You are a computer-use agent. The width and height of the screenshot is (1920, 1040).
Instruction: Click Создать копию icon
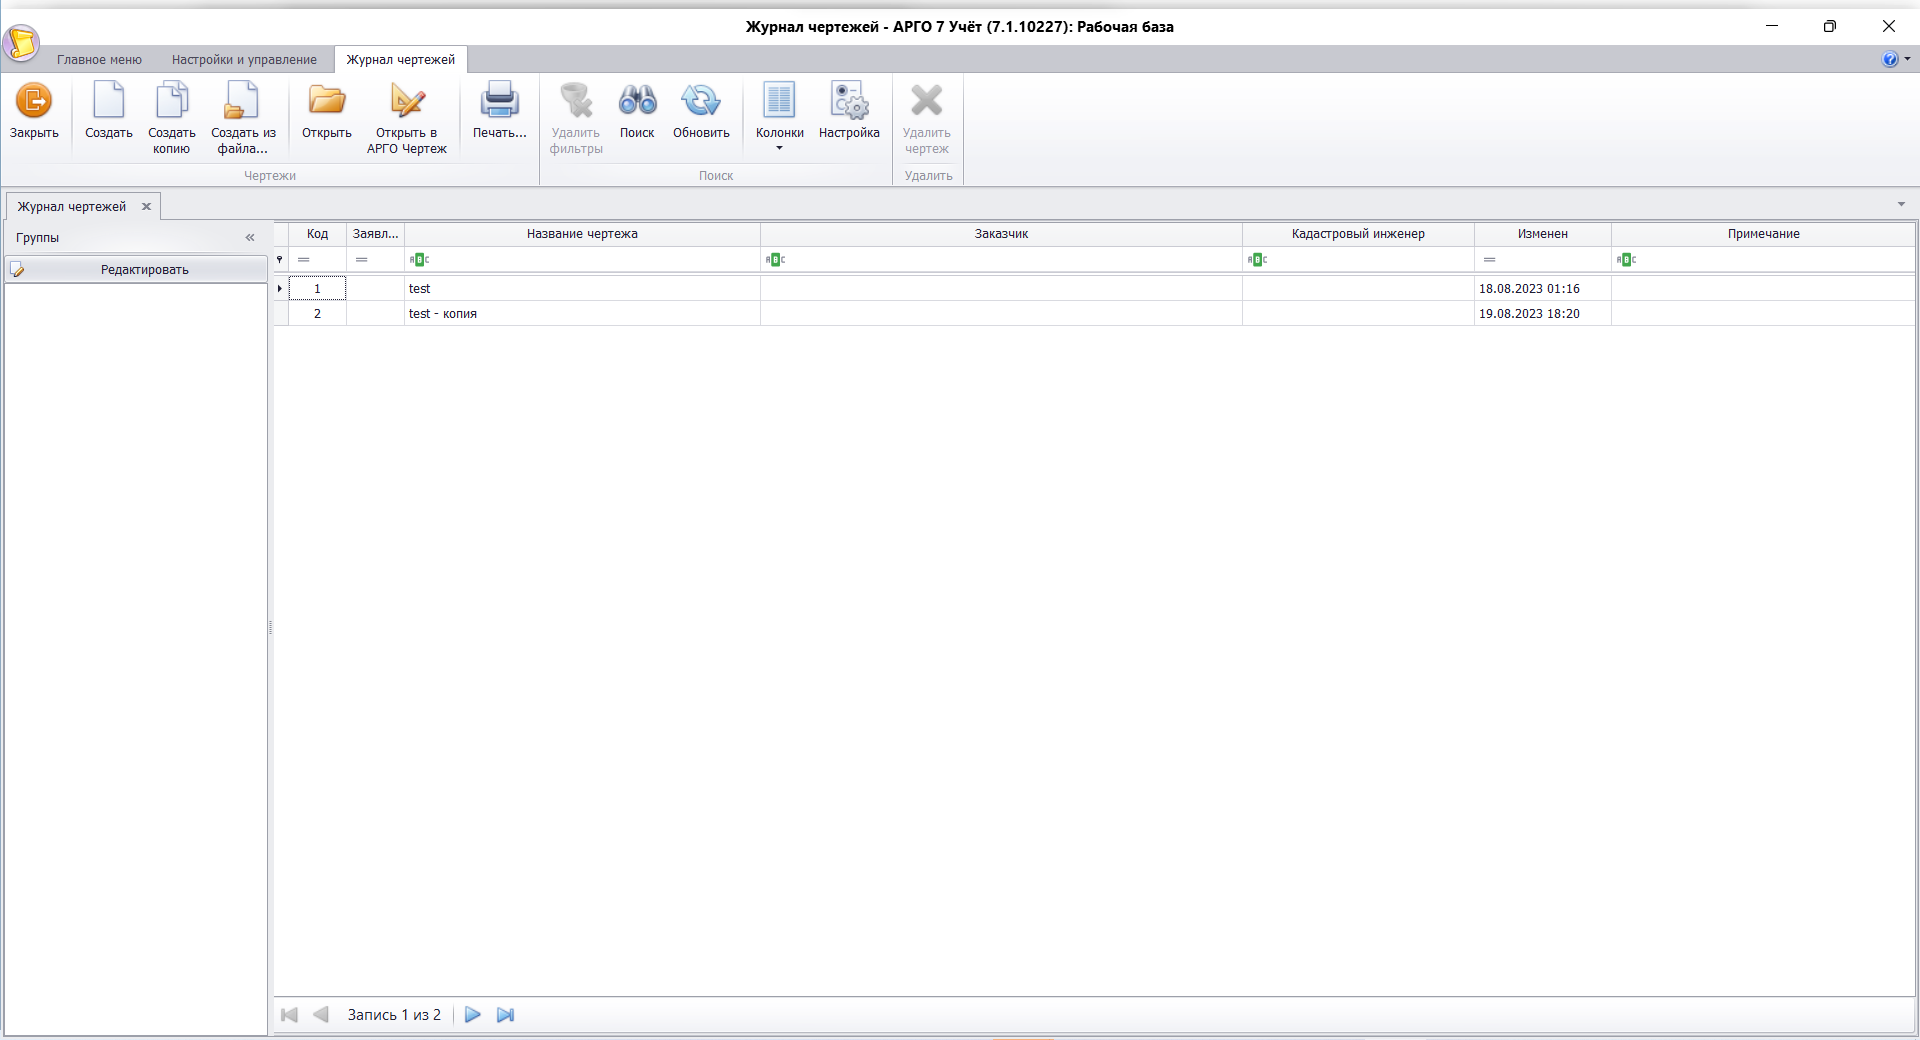(172, 101)
